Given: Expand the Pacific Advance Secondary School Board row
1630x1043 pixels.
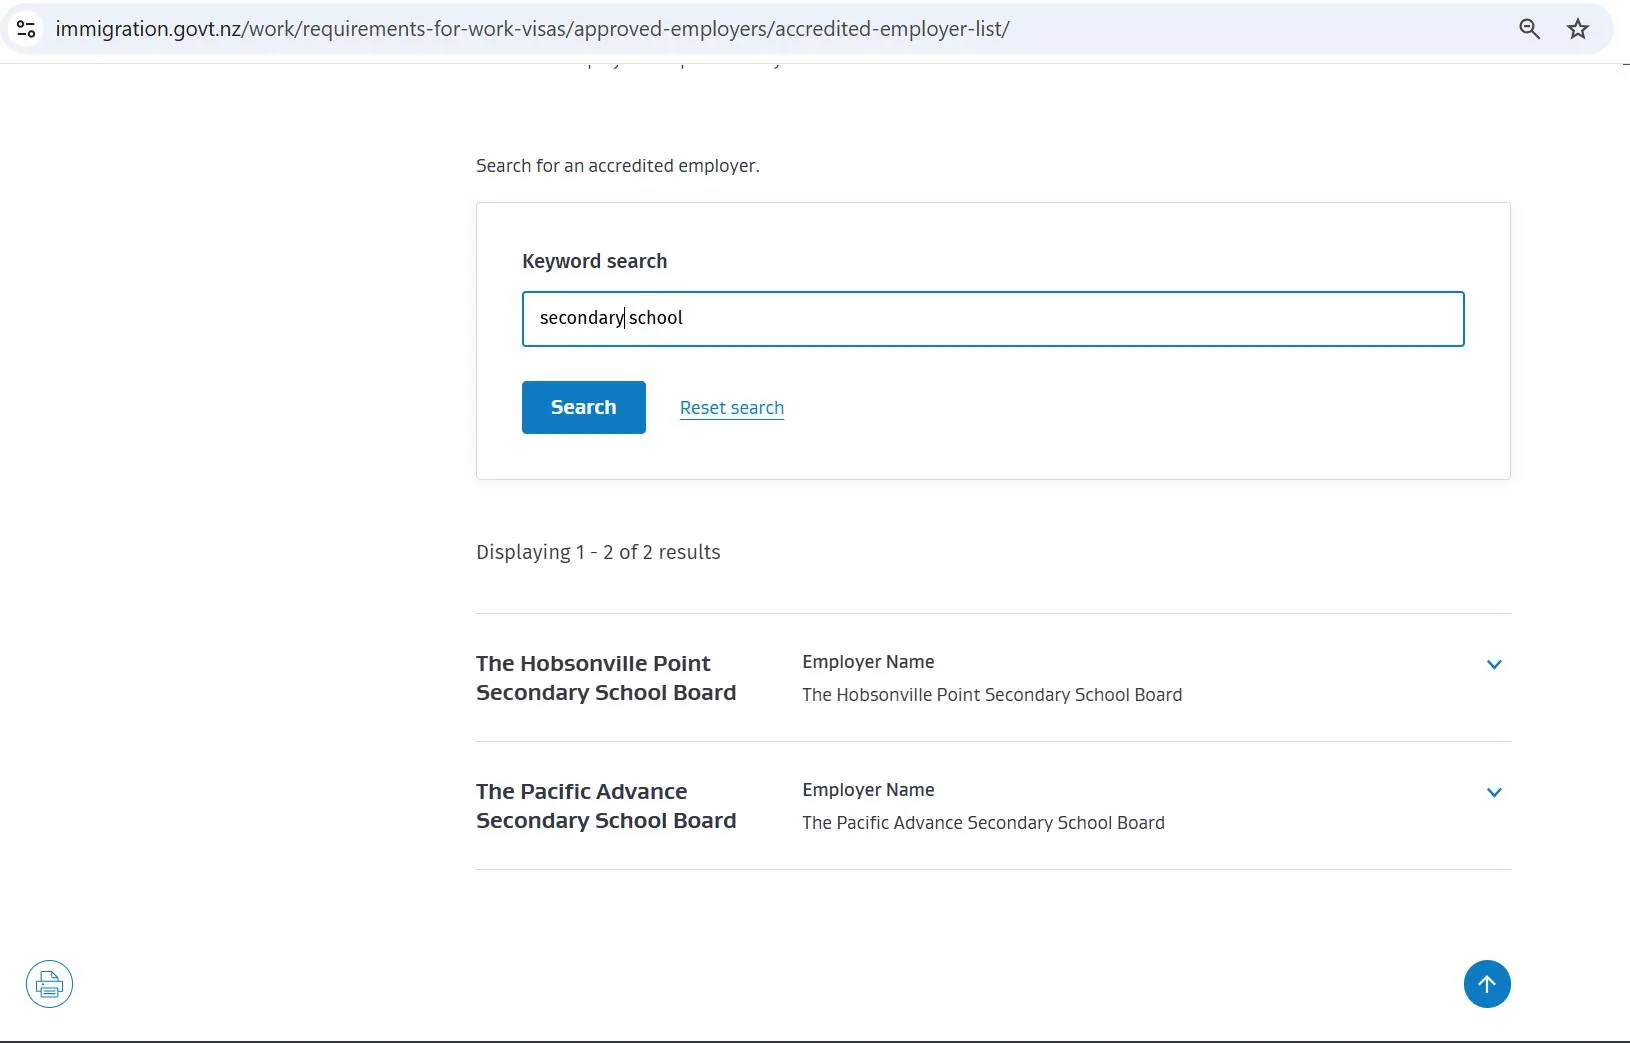Looking at the screenshot, I should pos(1494,793).
